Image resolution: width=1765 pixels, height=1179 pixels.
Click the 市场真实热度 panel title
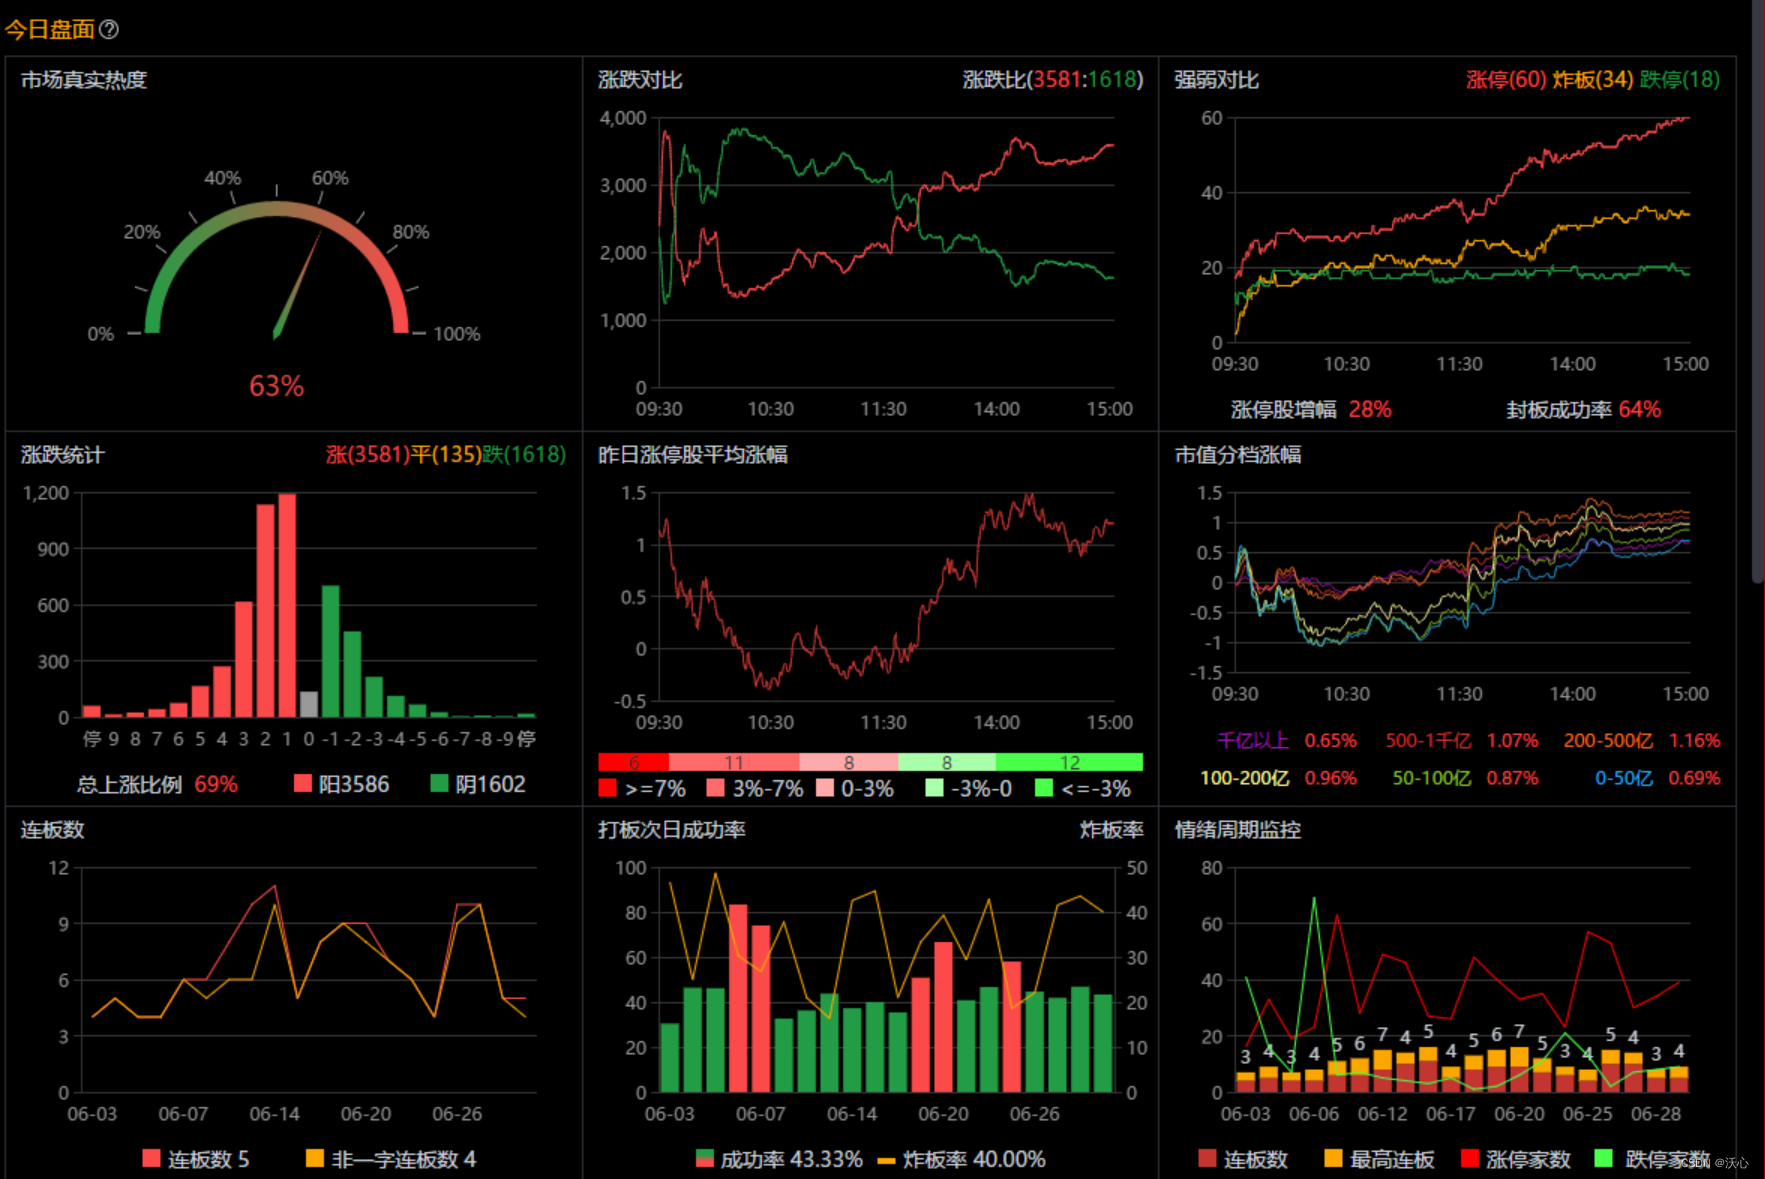coord(84,80)
